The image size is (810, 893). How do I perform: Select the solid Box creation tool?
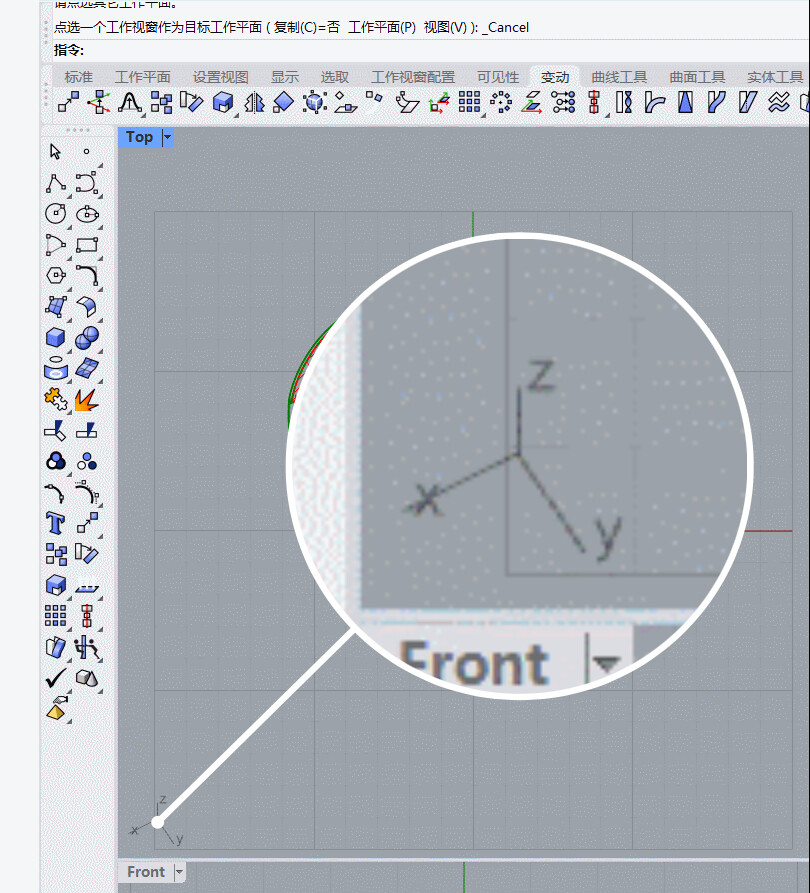[55, 337]
